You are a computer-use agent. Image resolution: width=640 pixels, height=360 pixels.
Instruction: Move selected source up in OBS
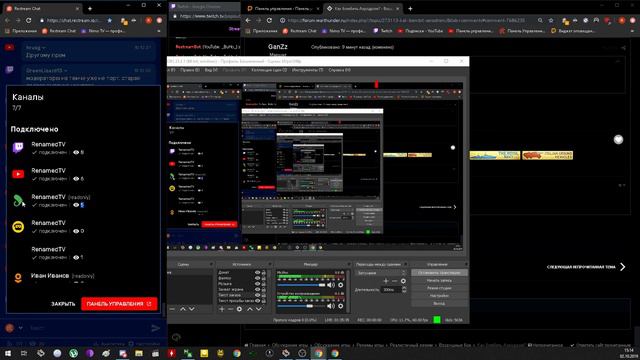click(x=250, y=309)
